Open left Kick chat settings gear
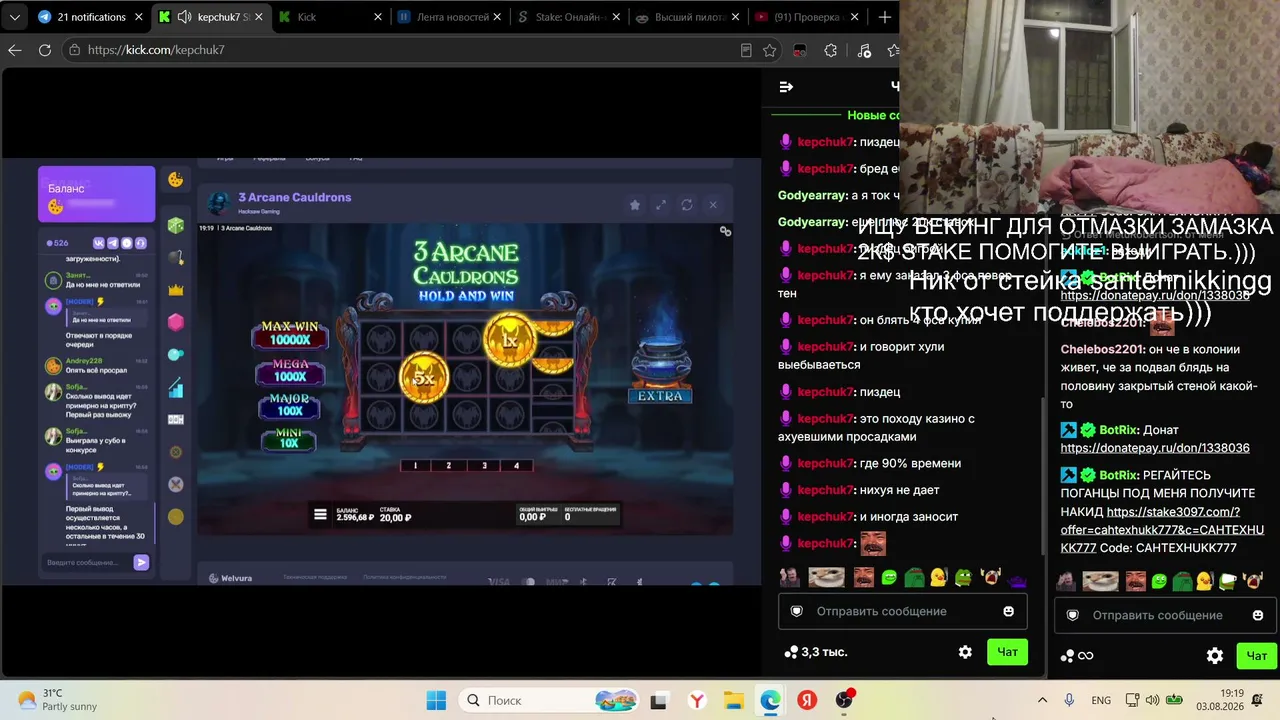 tap(965, 652)
